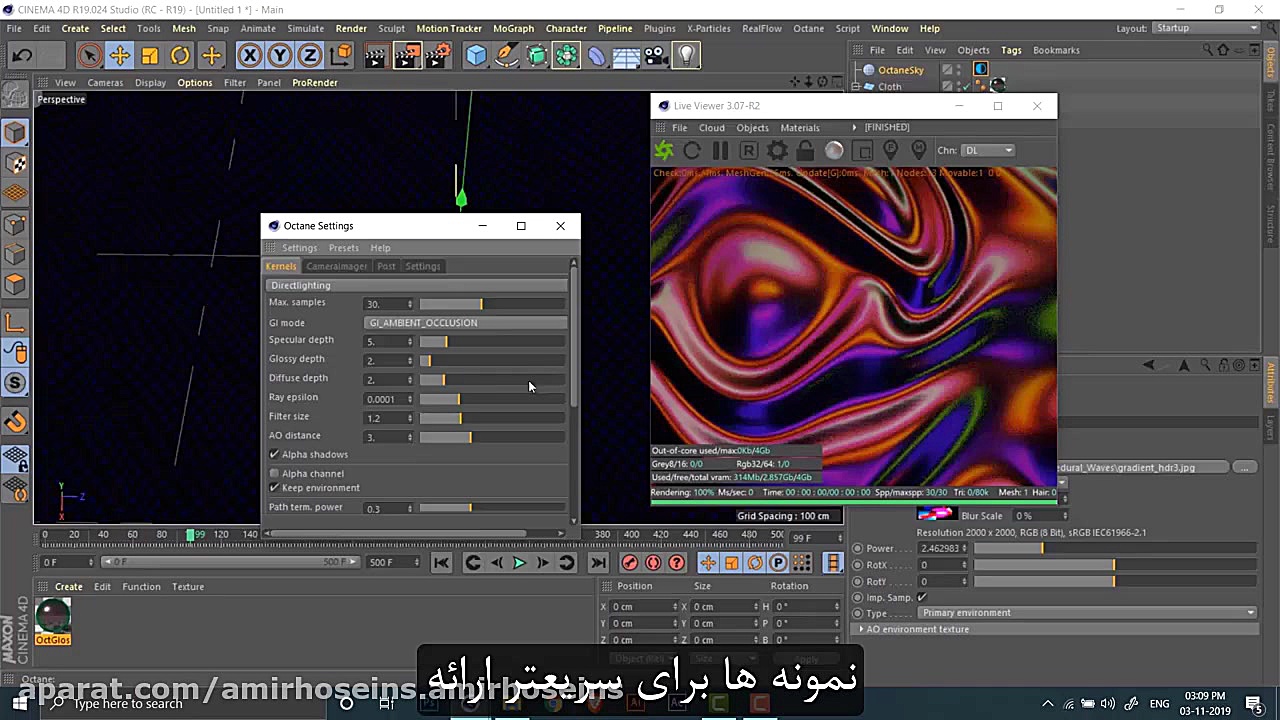Restart the render with the green Octane icon

pos(664,150)
